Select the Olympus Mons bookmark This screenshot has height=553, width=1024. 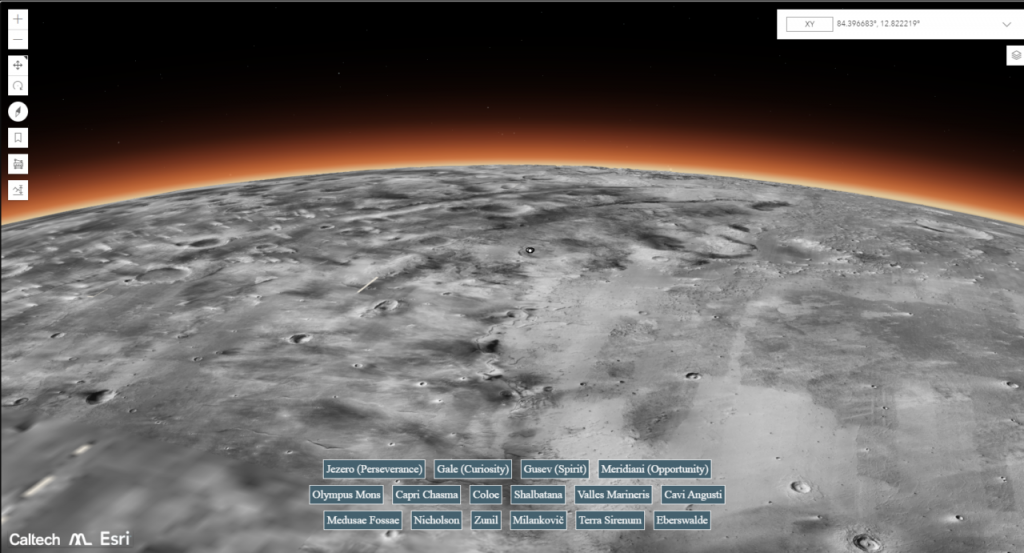346,495
